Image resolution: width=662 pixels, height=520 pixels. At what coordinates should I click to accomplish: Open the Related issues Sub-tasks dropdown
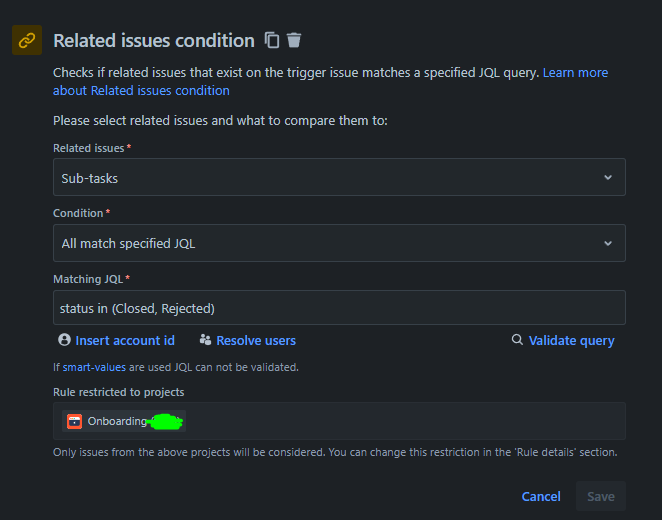coord(339,177)
